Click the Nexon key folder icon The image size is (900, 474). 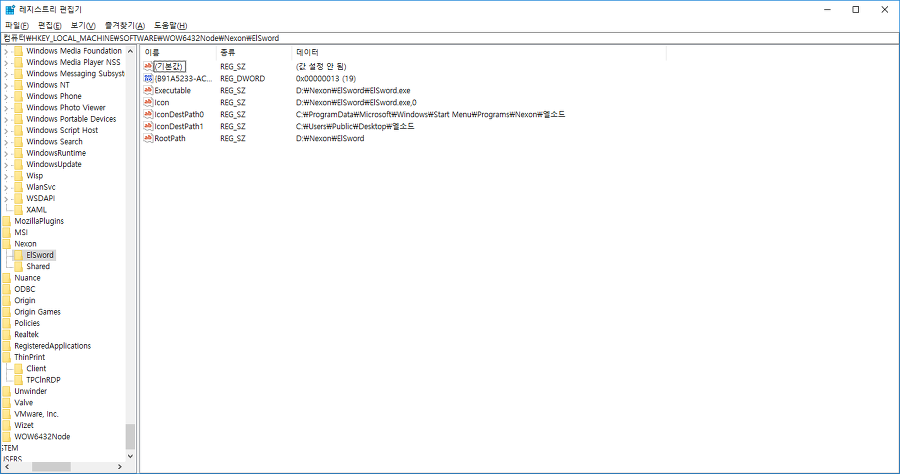[7, 243]
